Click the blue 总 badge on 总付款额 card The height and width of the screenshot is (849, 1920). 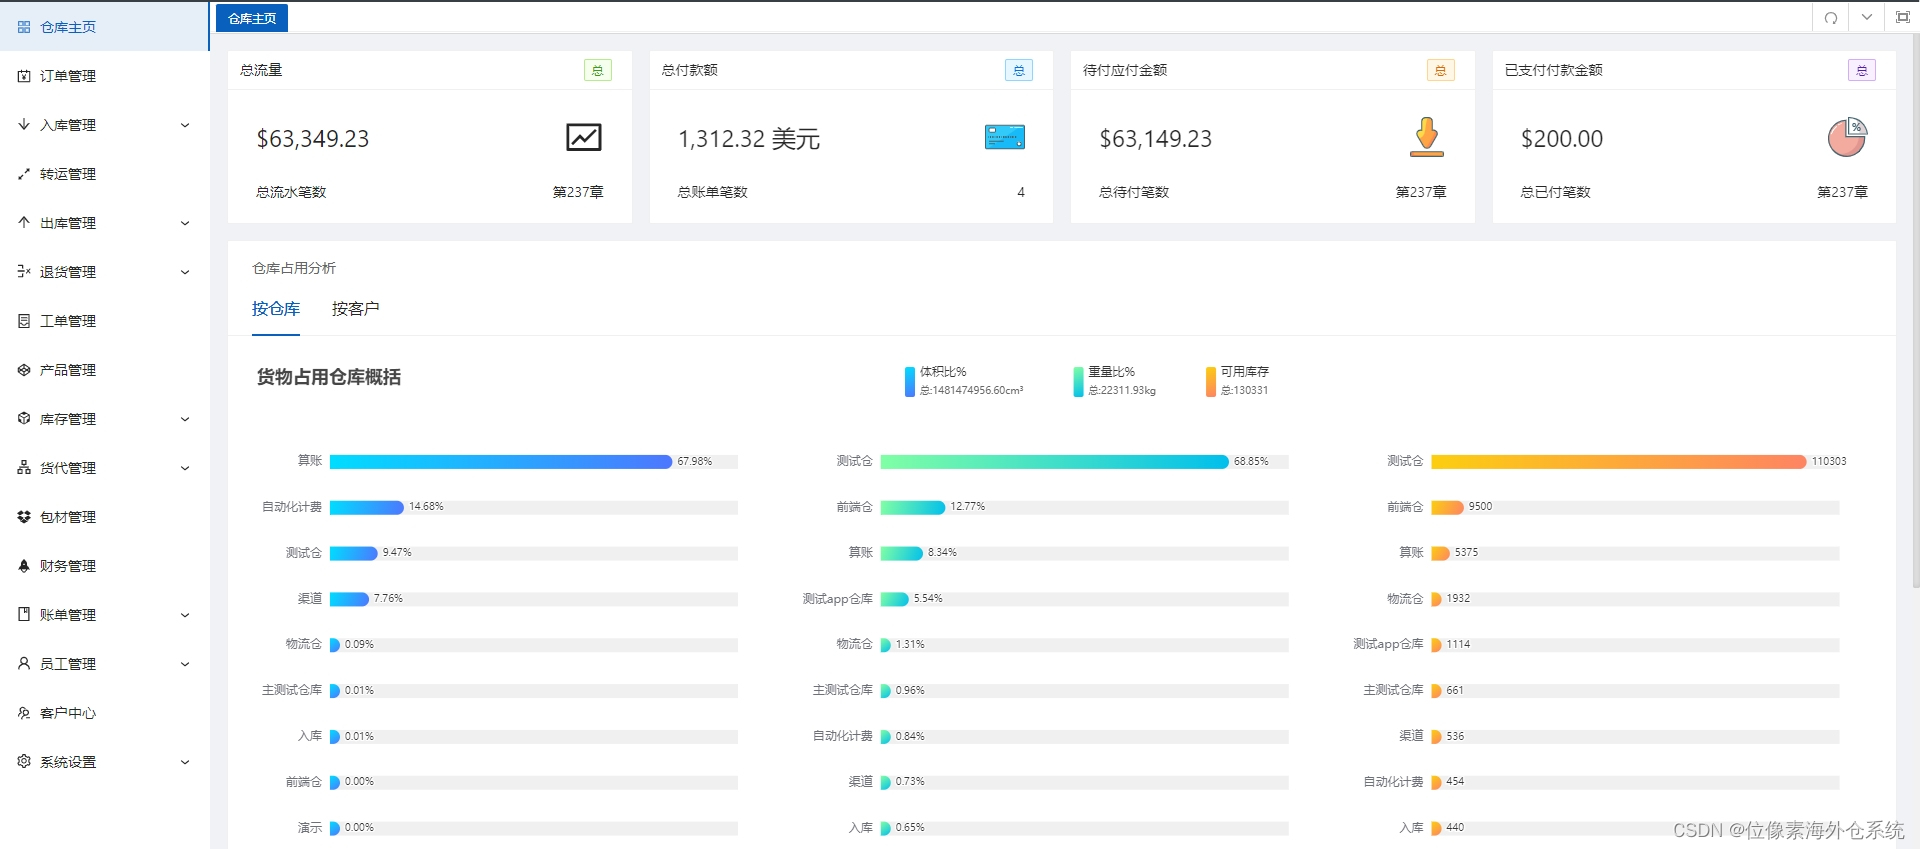1019,70
